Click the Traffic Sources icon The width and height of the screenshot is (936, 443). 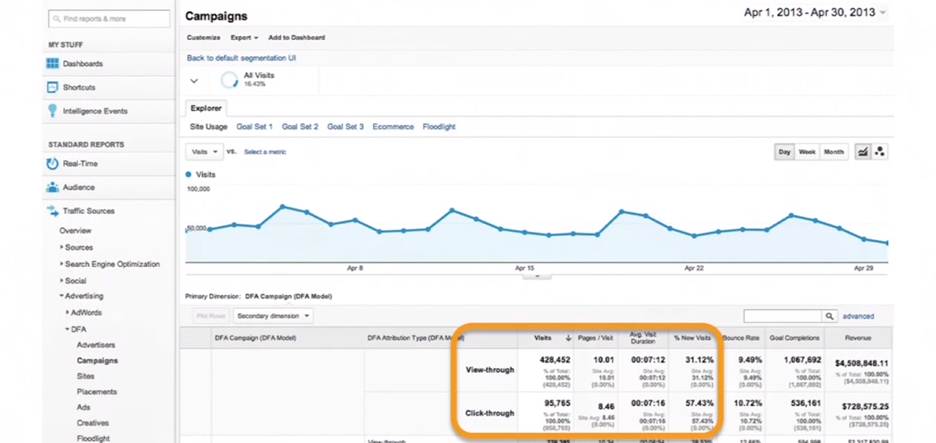[54, 211]
